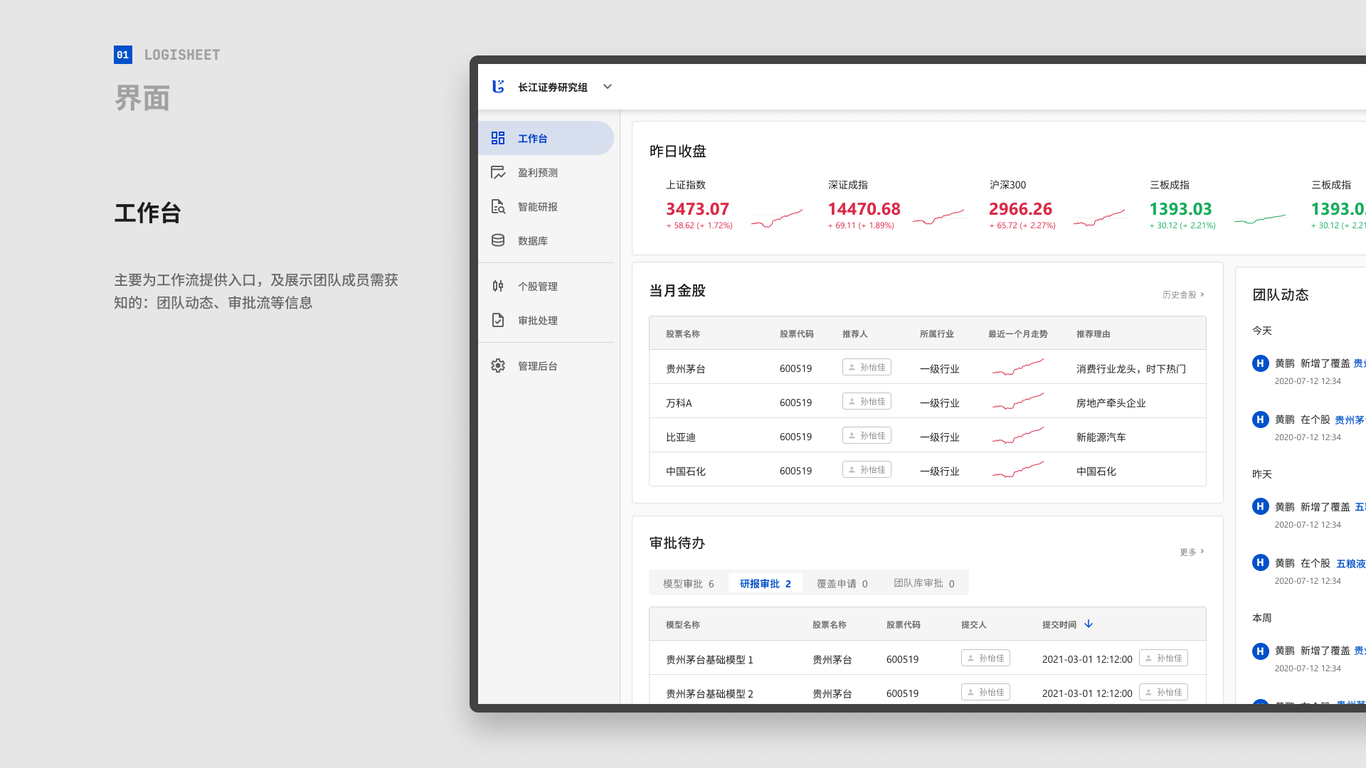Image resolution: width=1366 pixels, height=768 pixels.
Task: Open the 历史金股 link
Action: coord(1183,295)
